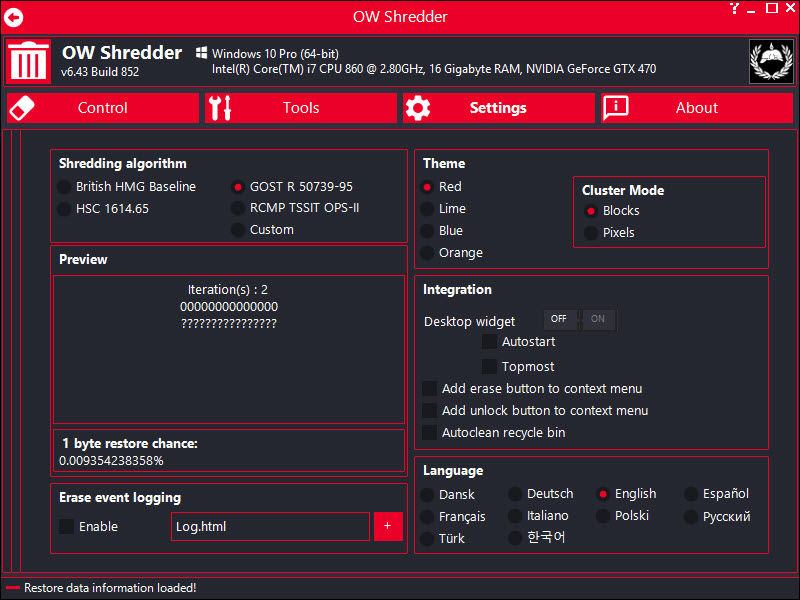The image size is (800, 600).
Task: Click the 0.009354238358% restore chance value
Action: pyautogui.click(x=111, y=461)
